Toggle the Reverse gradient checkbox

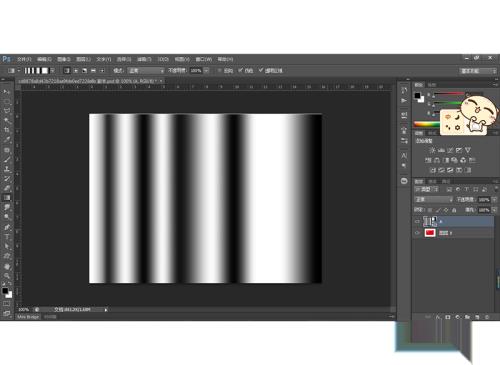[x=220, y=71]
